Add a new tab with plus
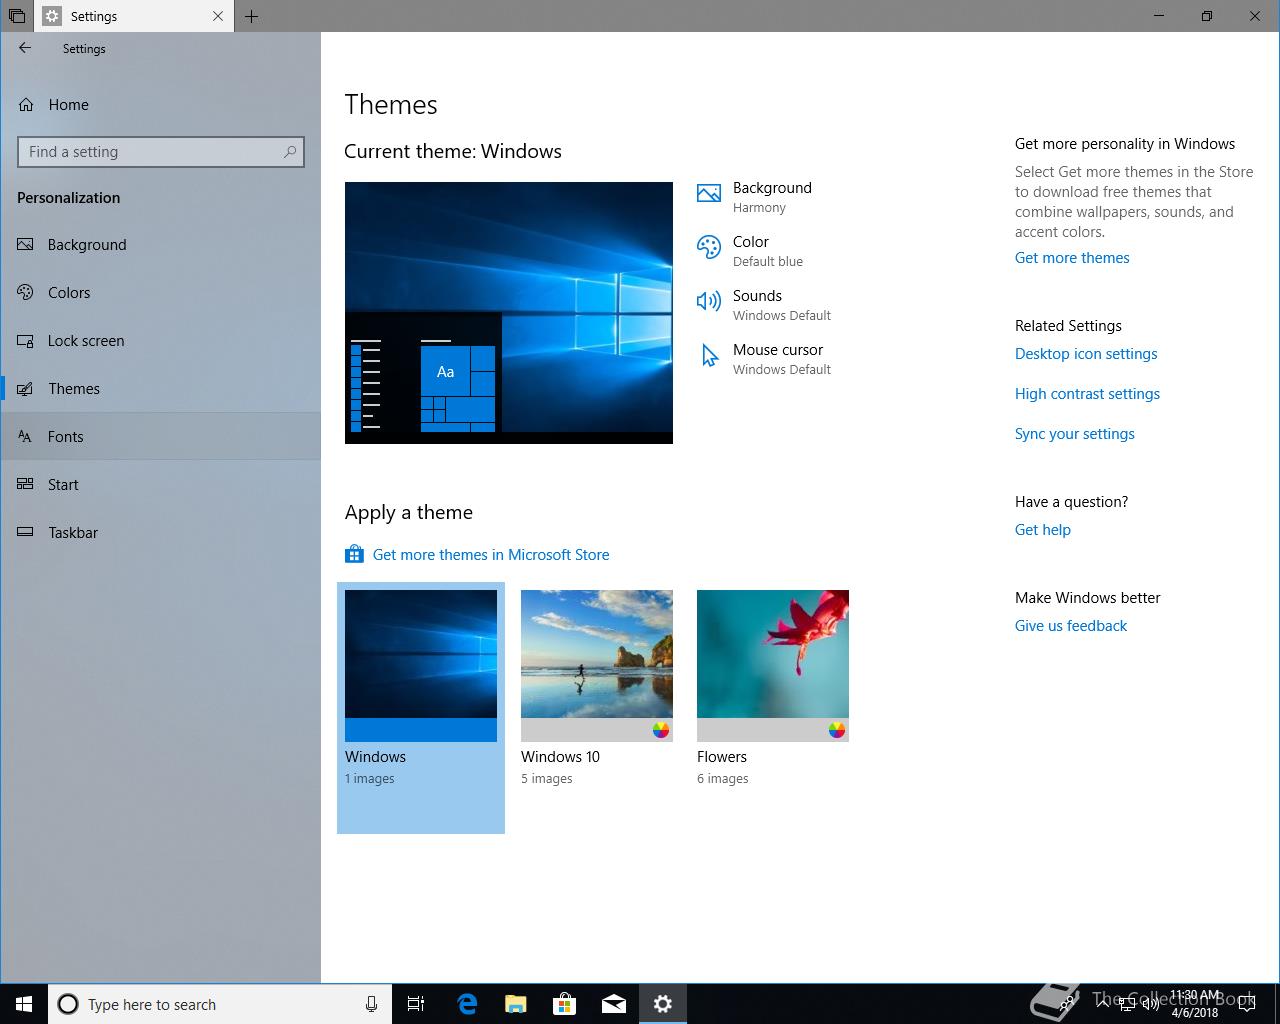The width and height of the screenshot is (1280, 1024). pos(251,16)
